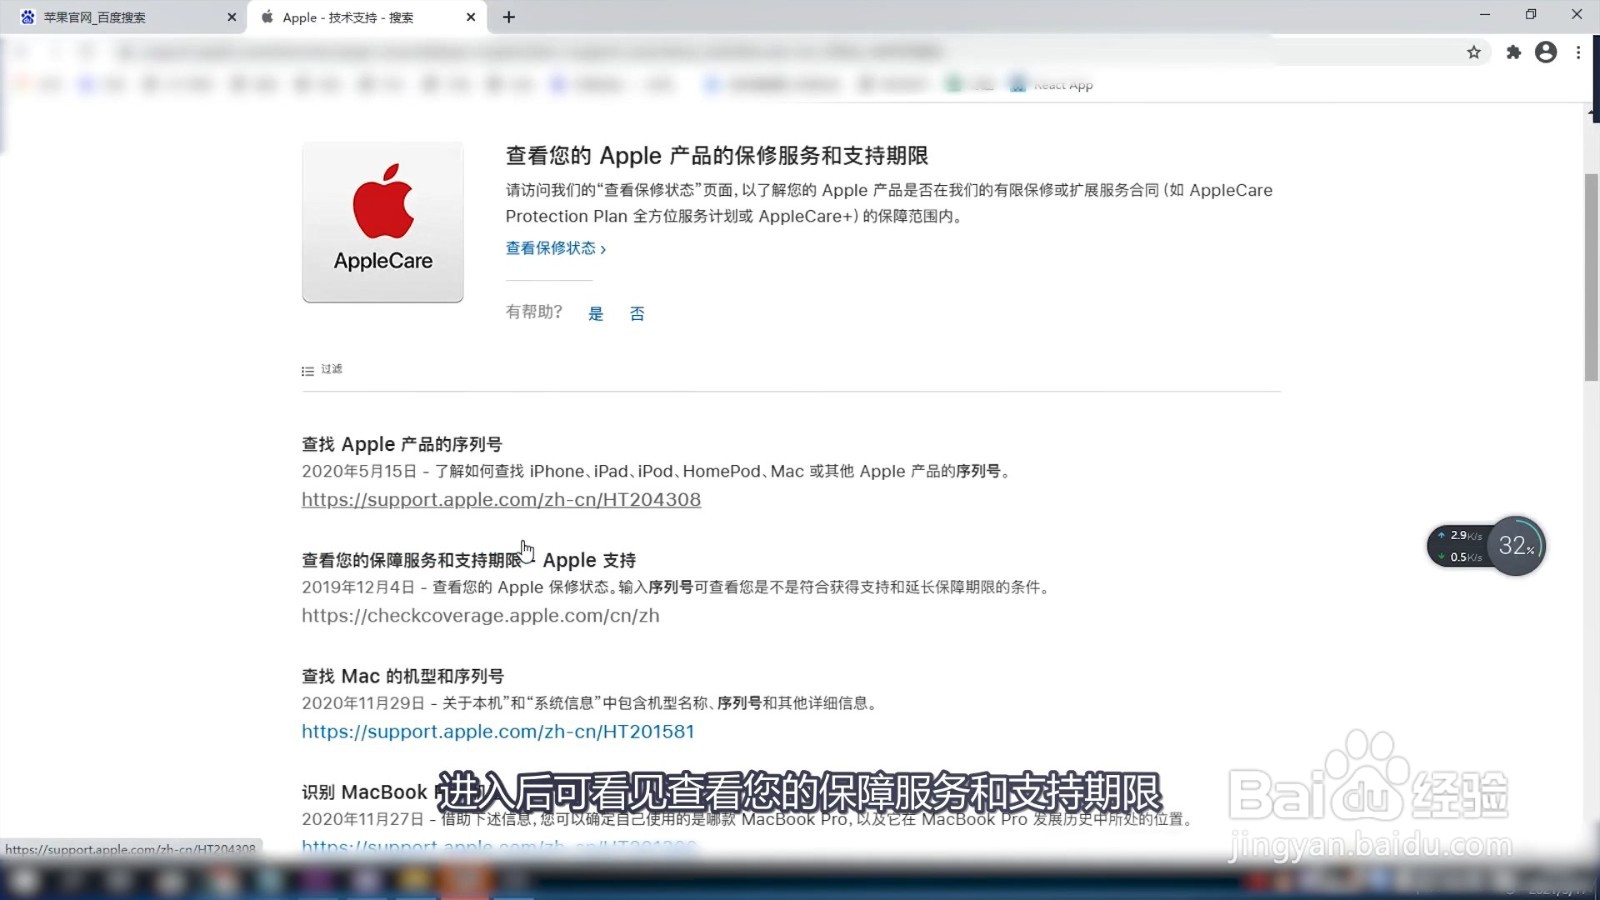Open the 查找 Mac 的机型和序列号 result
Viewport: 1600px width, 900px height.
click(x=403, y=676)
